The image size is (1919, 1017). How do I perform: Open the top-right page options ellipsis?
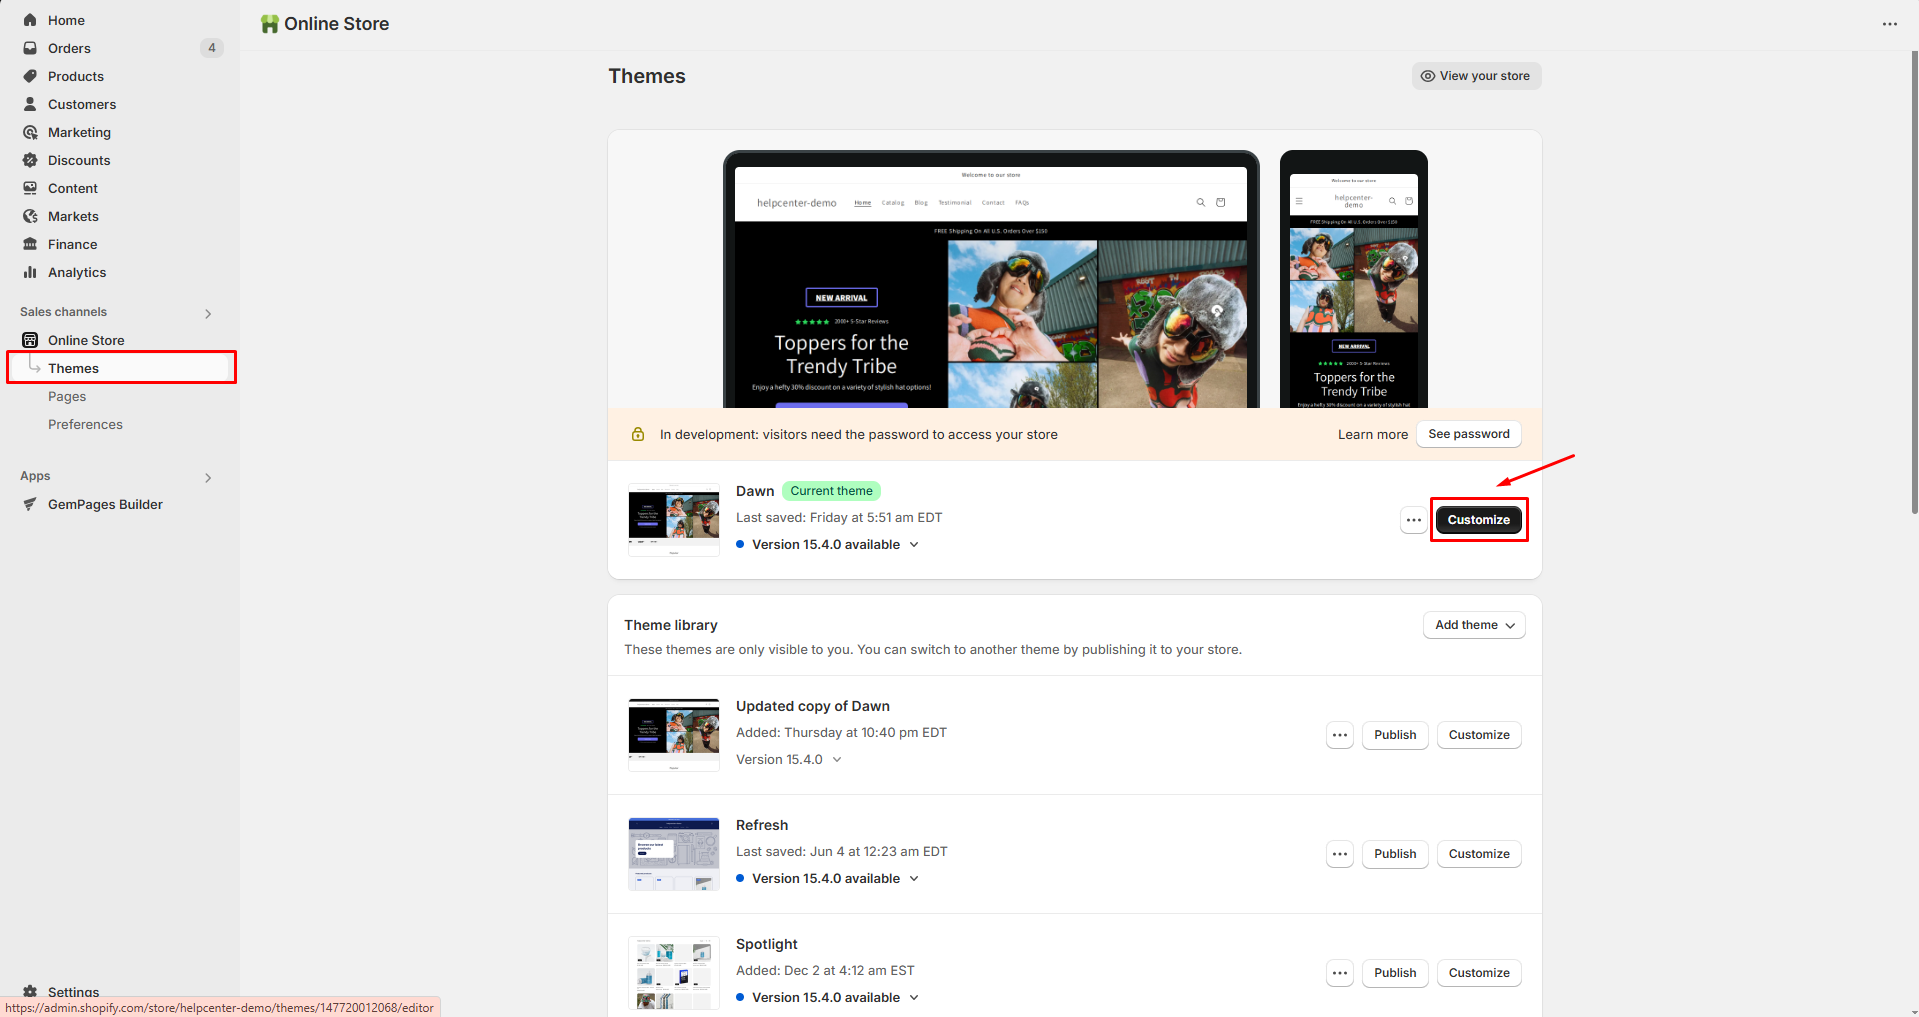click(x=1889, y=24)
